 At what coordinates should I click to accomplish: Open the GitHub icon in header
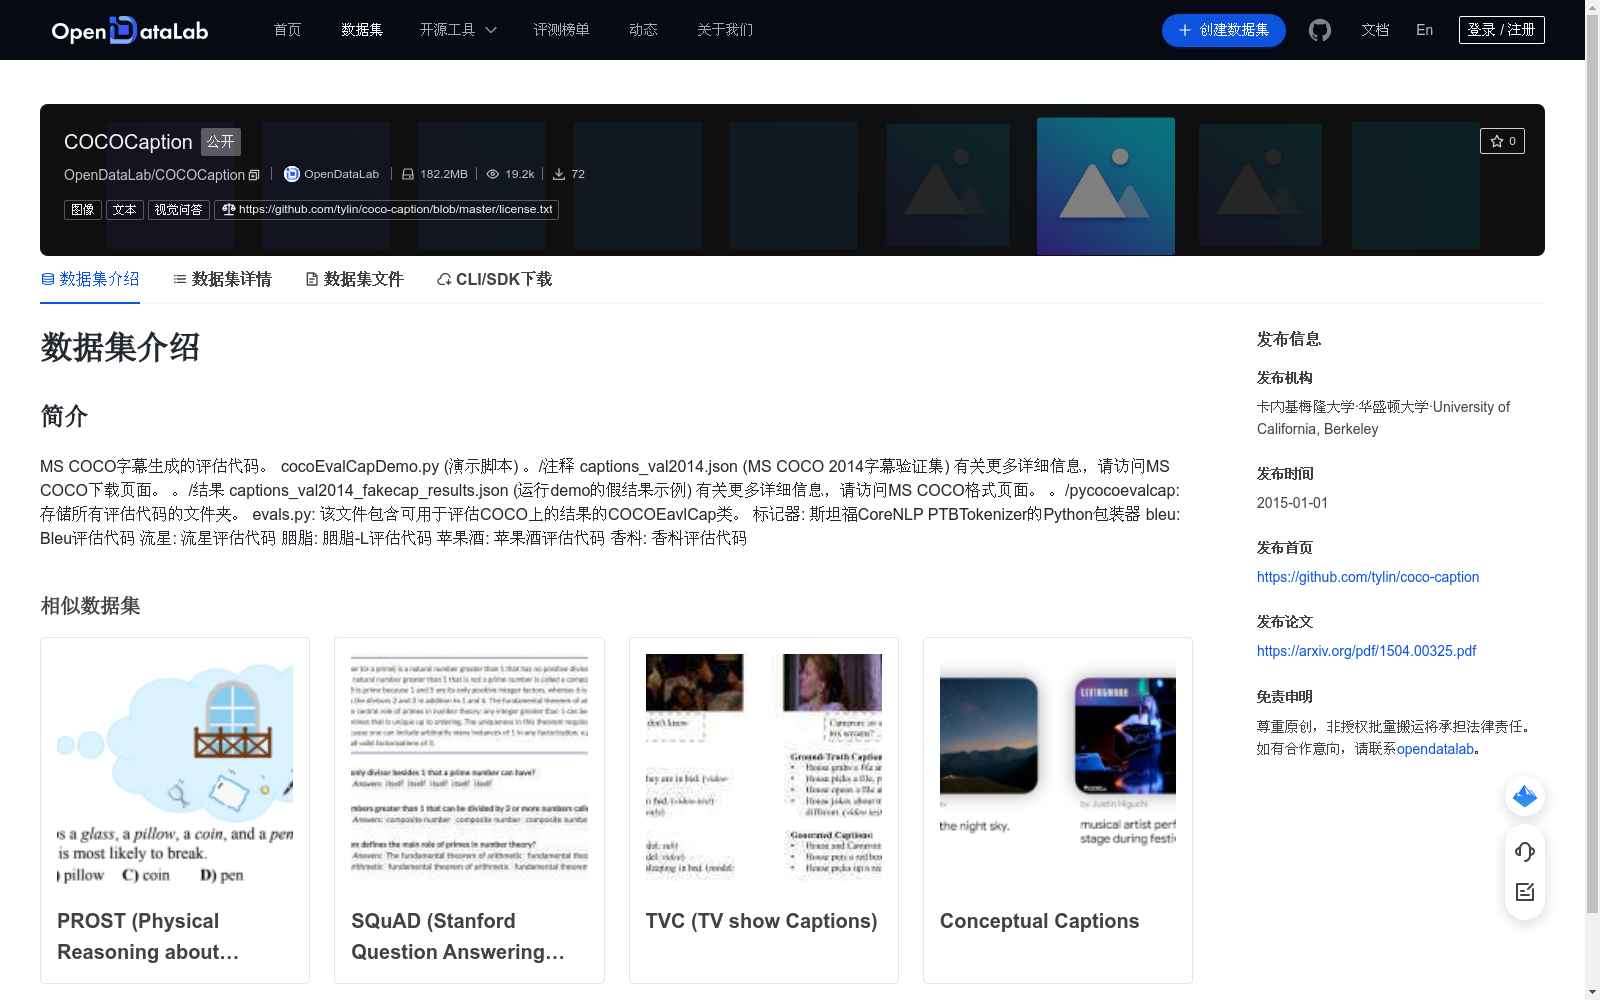coord(1320,30)
